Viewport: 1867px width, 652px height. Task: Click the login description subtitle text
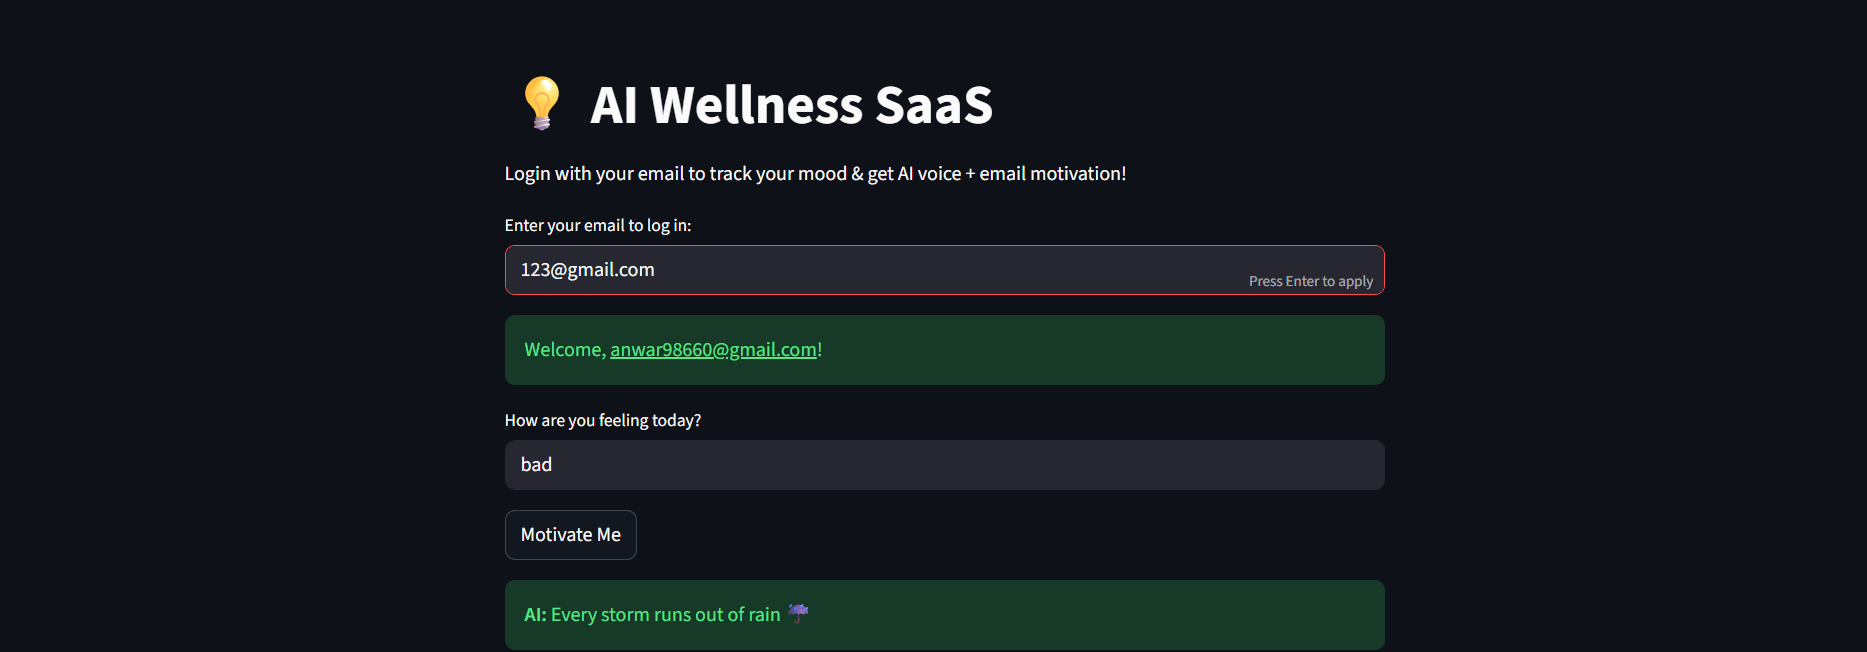pyautogui.click(x=815, y=174)
